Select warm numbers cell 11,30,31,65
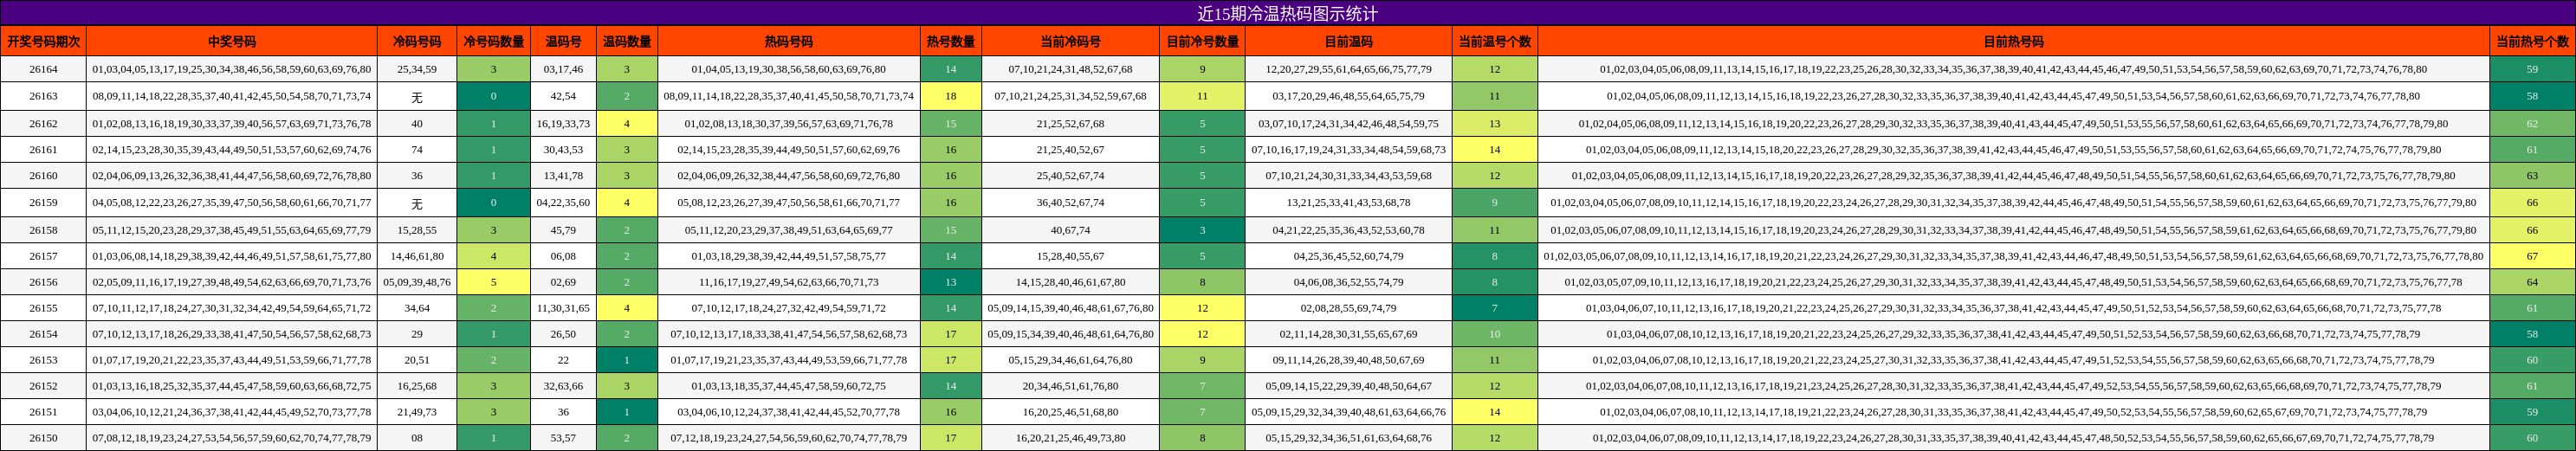Image resolution: width=2576 pixels, height=451 pixels. (563, 308)
